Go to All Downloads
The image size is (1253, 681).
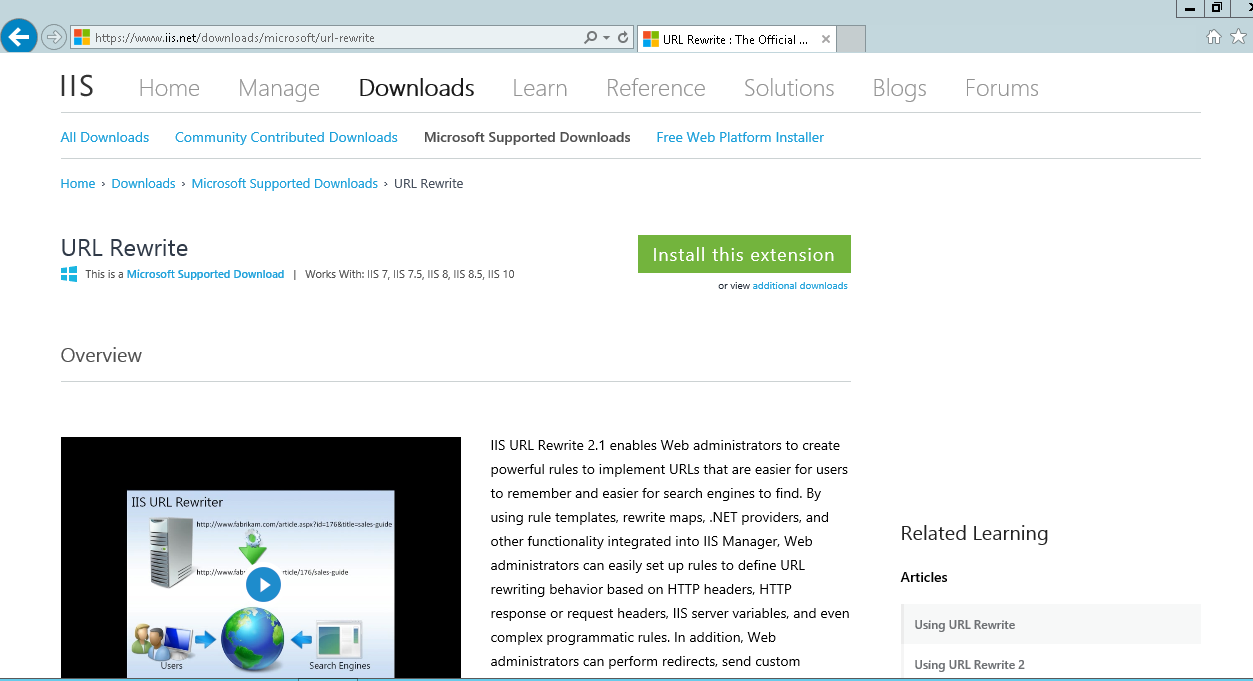click(x=105, y=137)
